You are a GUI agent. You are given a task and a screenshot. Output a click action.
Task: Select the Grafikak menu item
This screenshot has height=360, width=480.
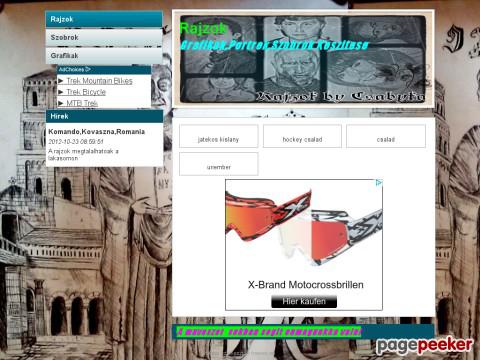pos(104,56)
